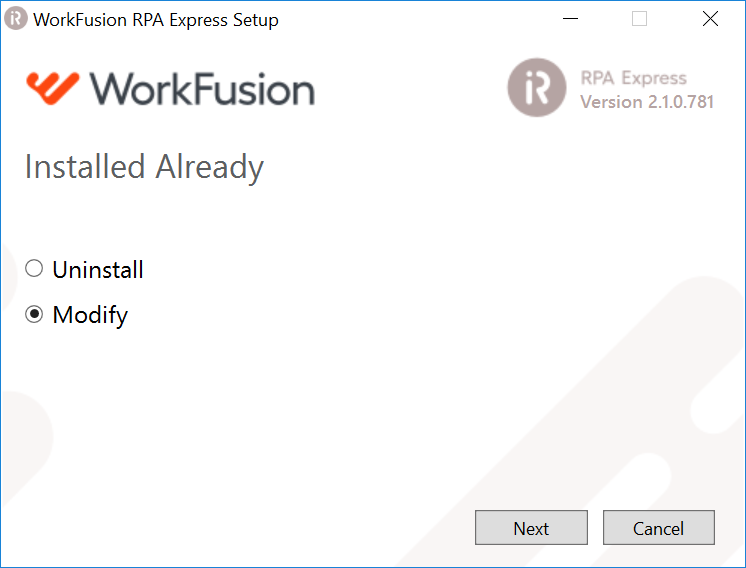Click the Next button

531,528
